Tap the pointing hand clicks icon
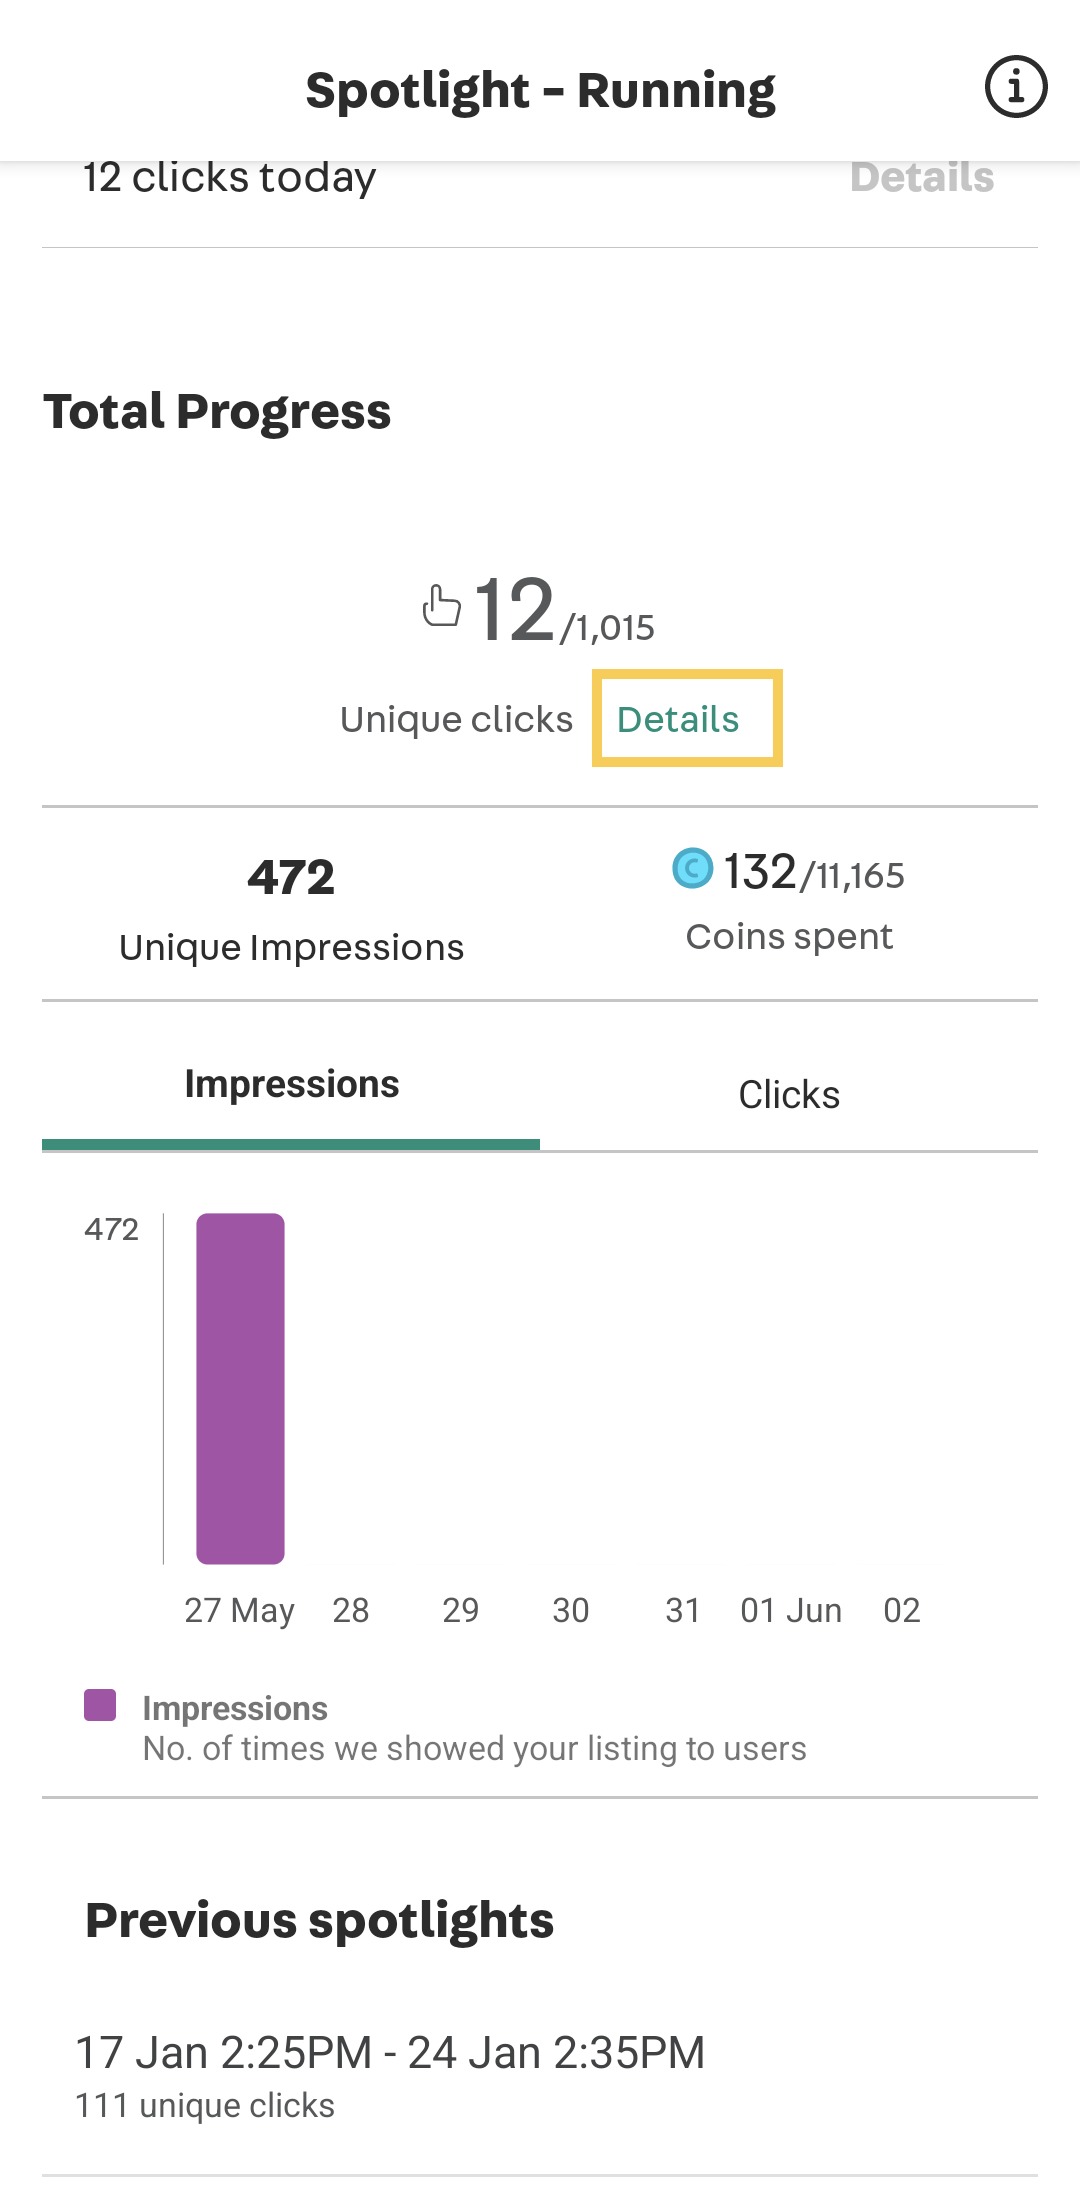1080x2191 pixels. coord(441,606)
